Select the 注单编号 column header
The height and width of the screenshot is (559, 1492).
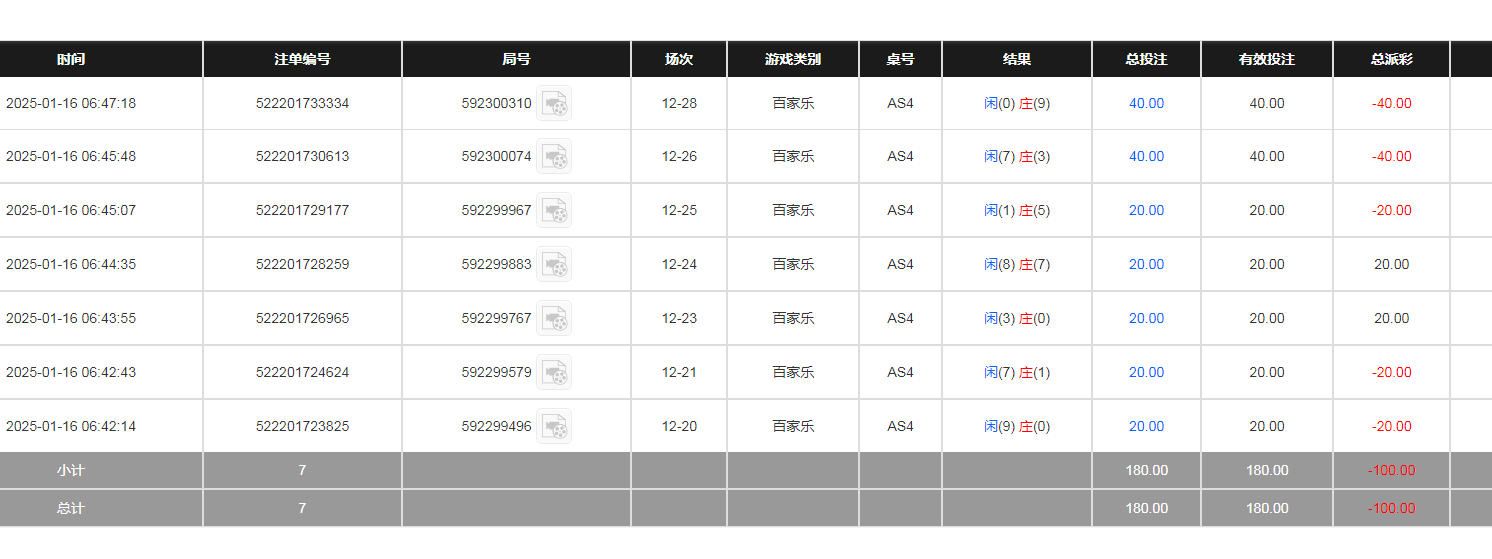302,59
